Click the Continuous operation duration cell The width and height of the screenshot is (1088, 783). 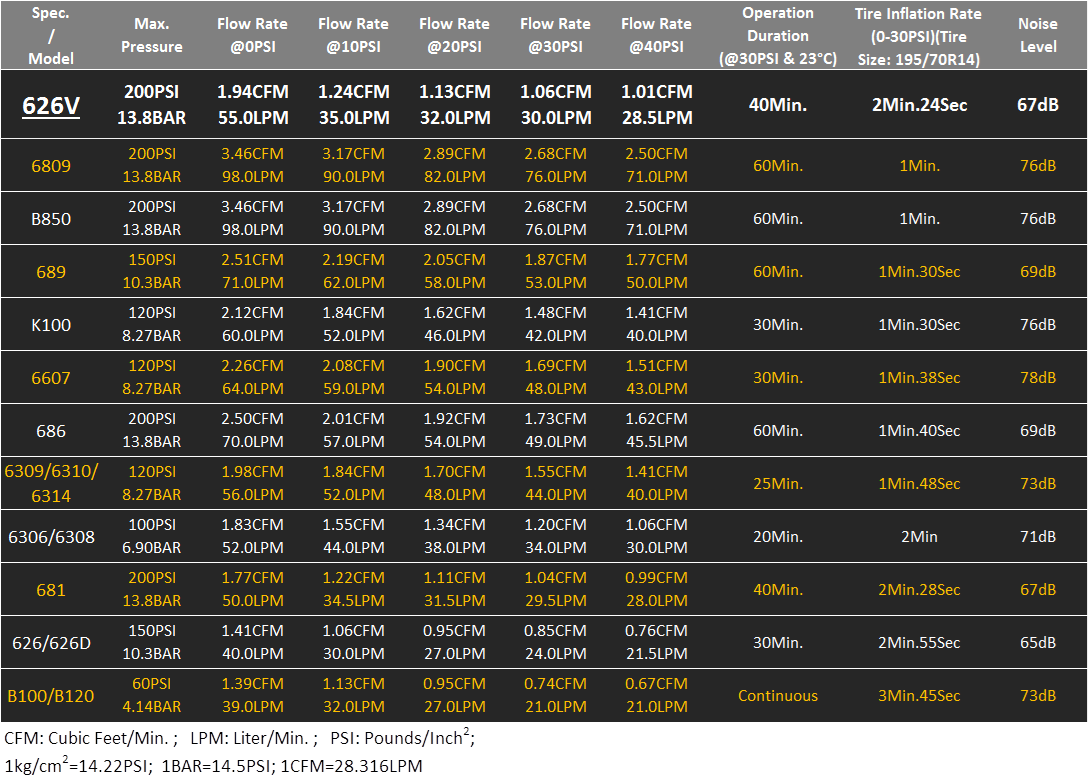778,696
